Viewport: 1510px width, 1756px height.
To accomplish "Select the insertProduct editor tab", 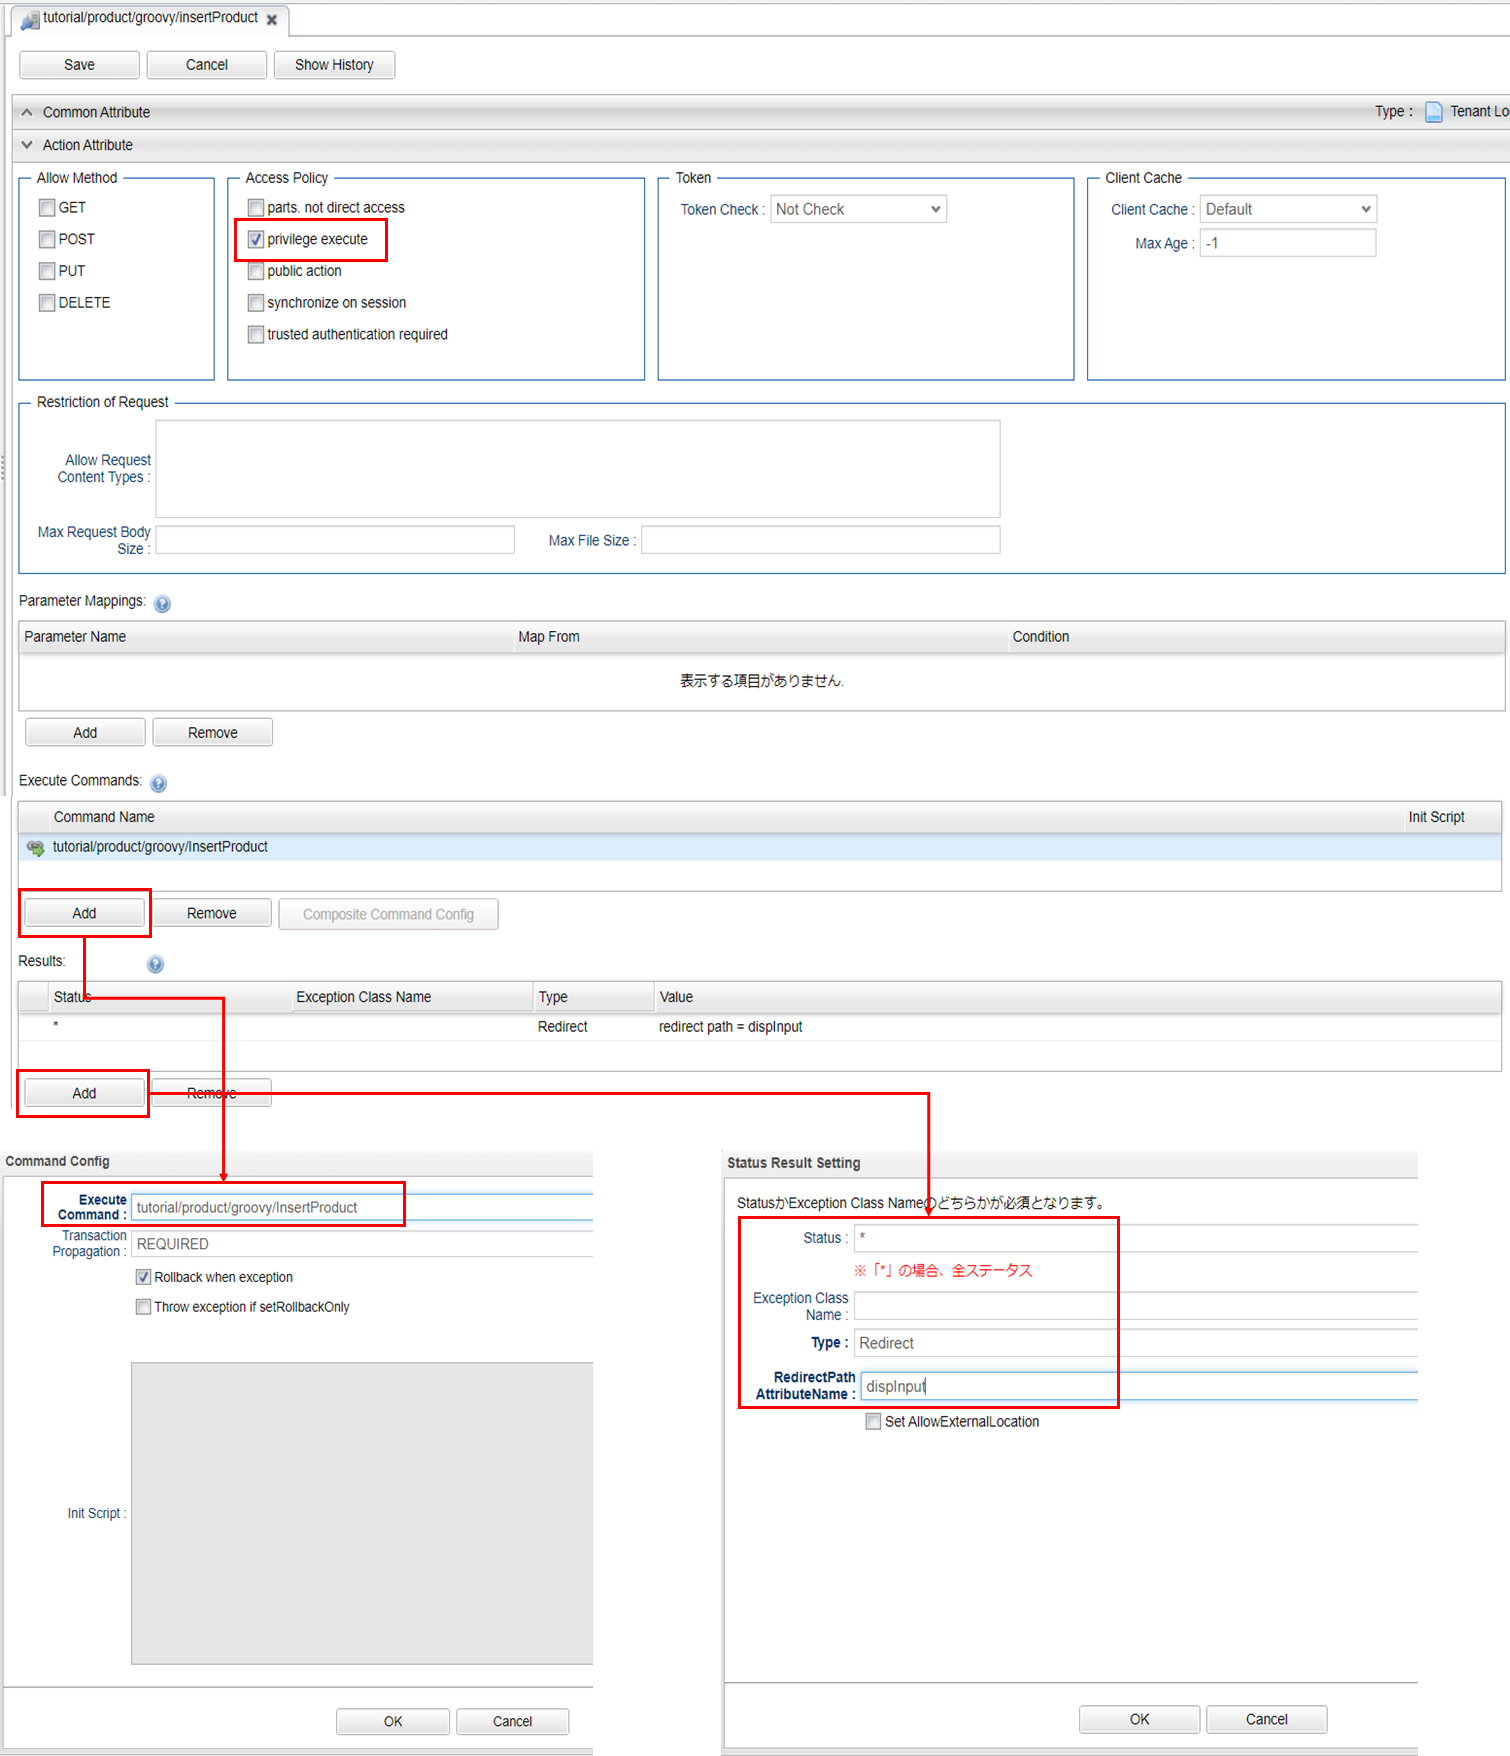I will click(150, 18).
